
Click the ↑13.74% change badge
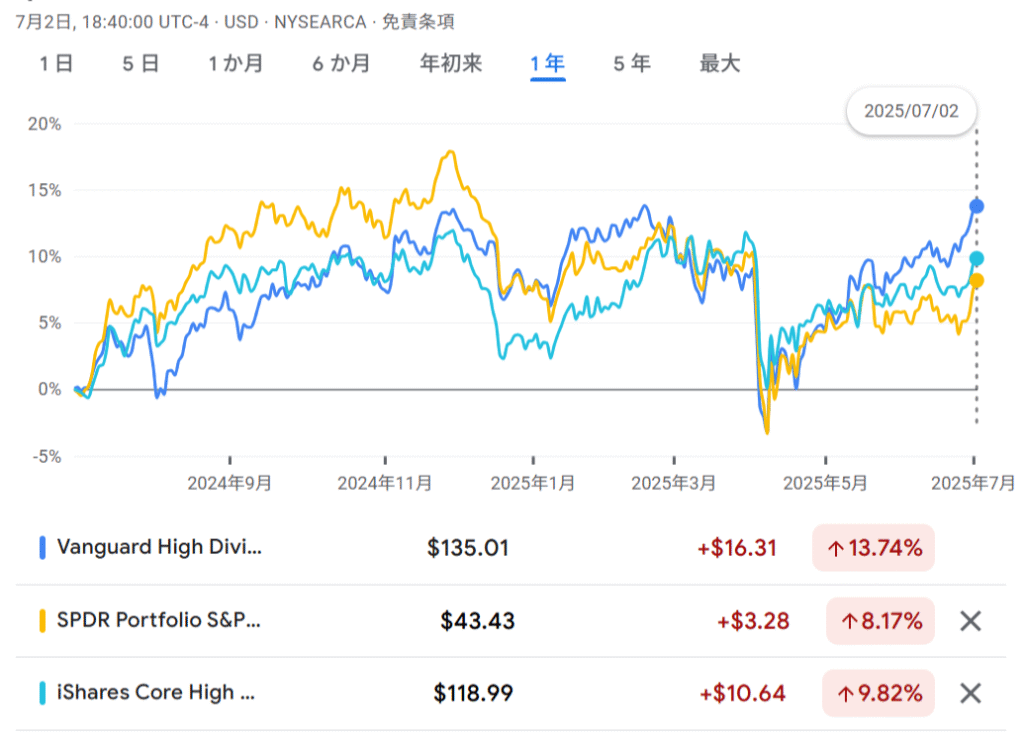click(873, 548)
